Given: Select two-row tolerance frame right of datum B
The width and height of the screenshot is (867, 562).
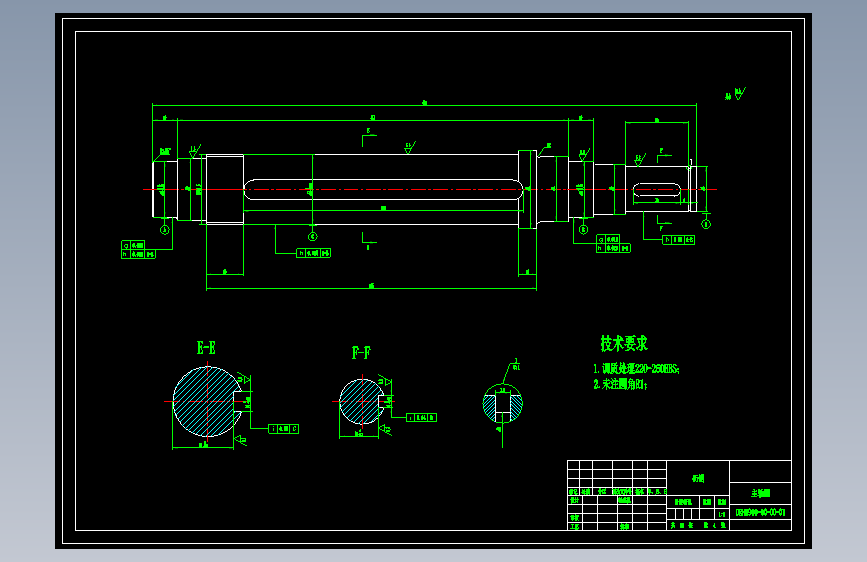Looking at the screenshot, I should 613,243.
